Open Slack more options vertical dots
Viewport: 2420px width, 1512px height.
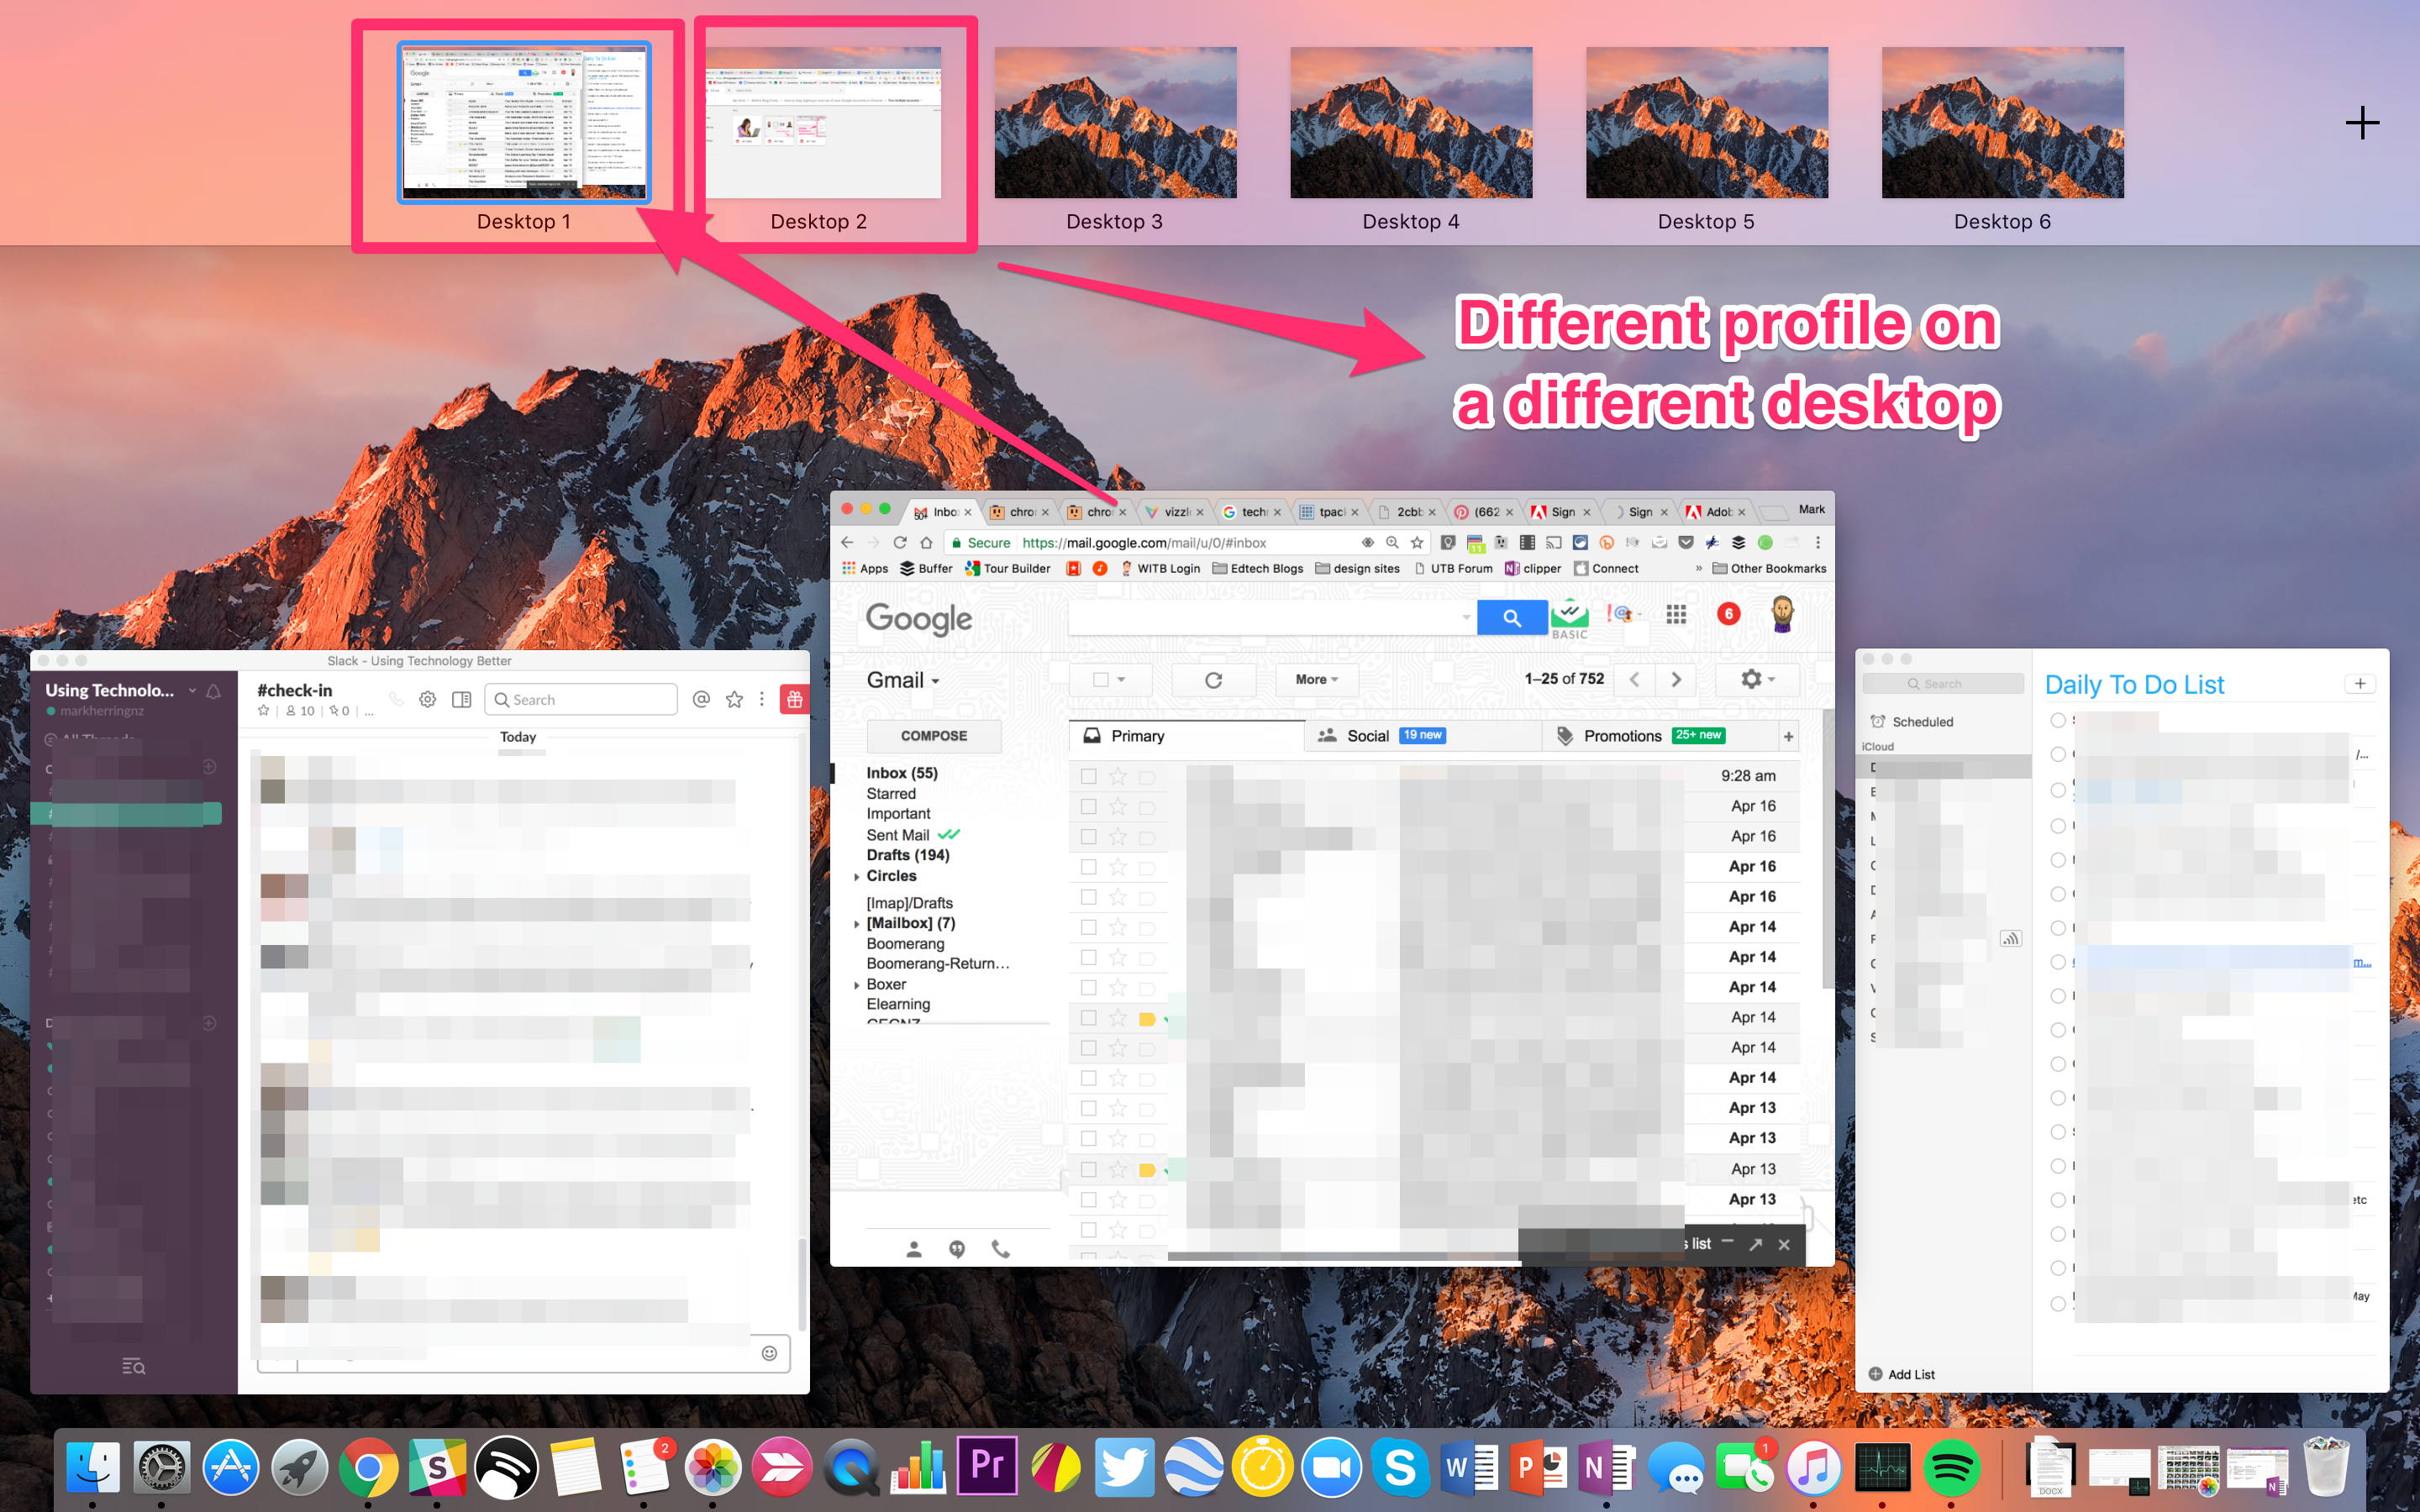click(762, 700)
